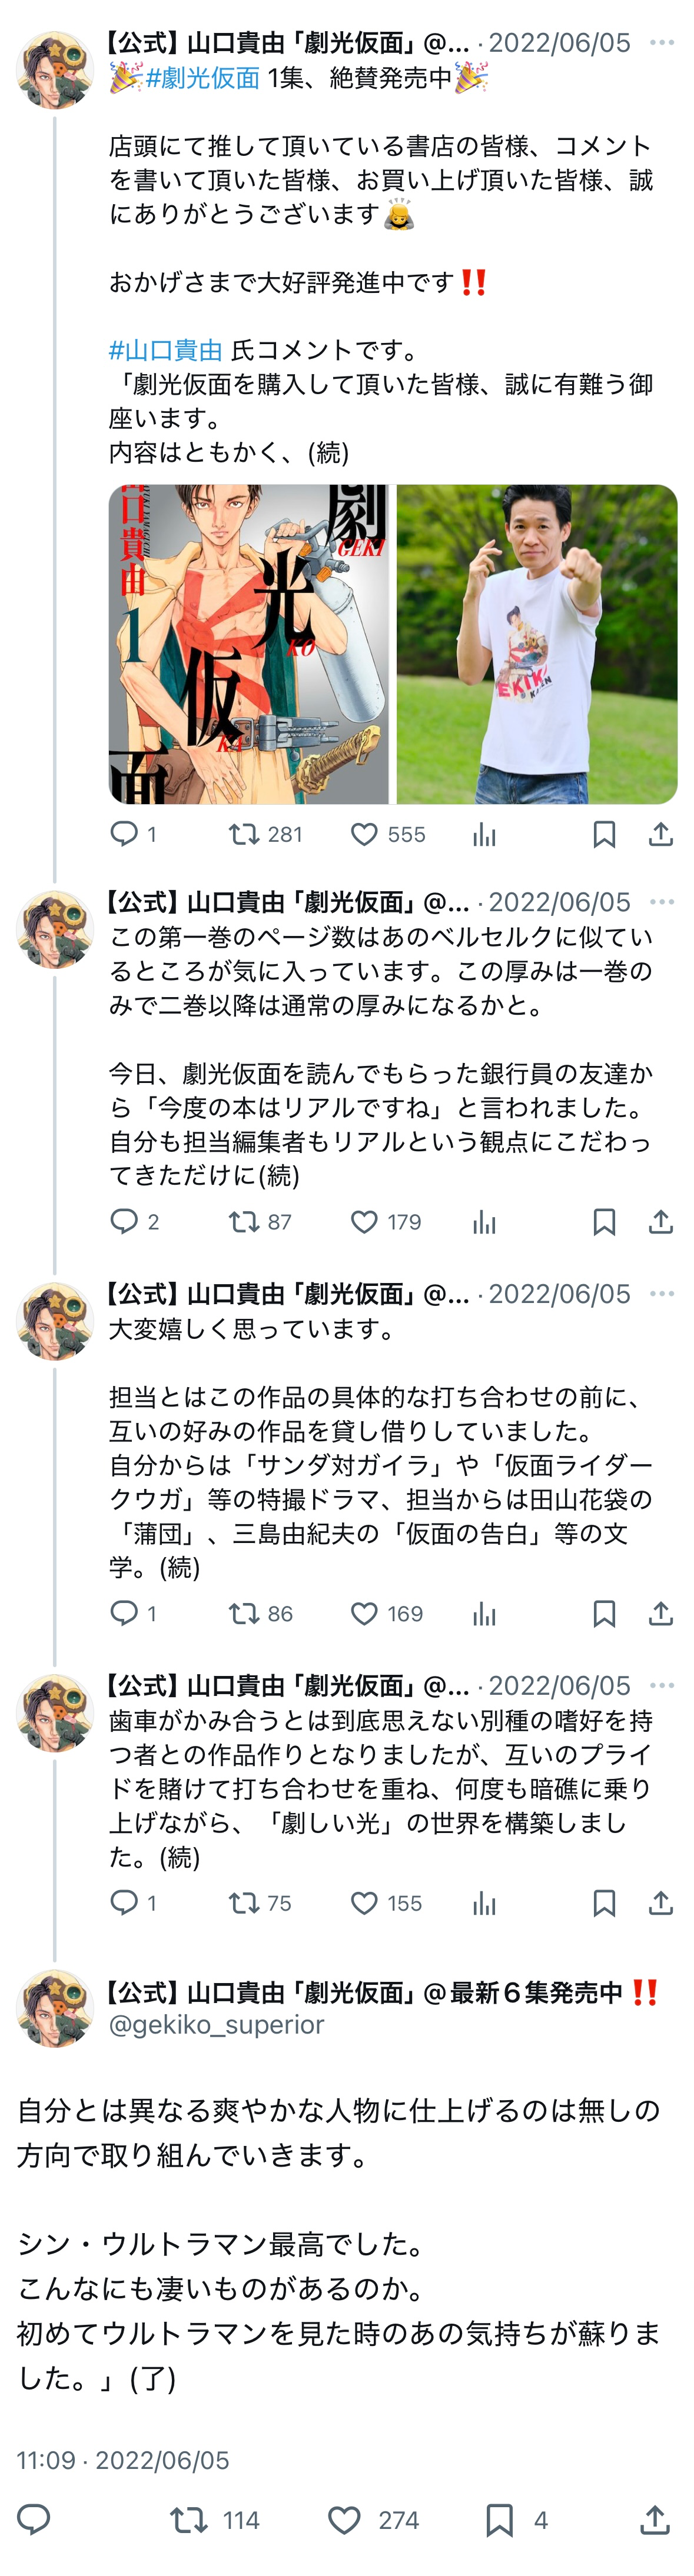This screenshot has width=694, height=2576.
Task: Share the fourth tweet with 155 likes
Action: (660, 1903)
